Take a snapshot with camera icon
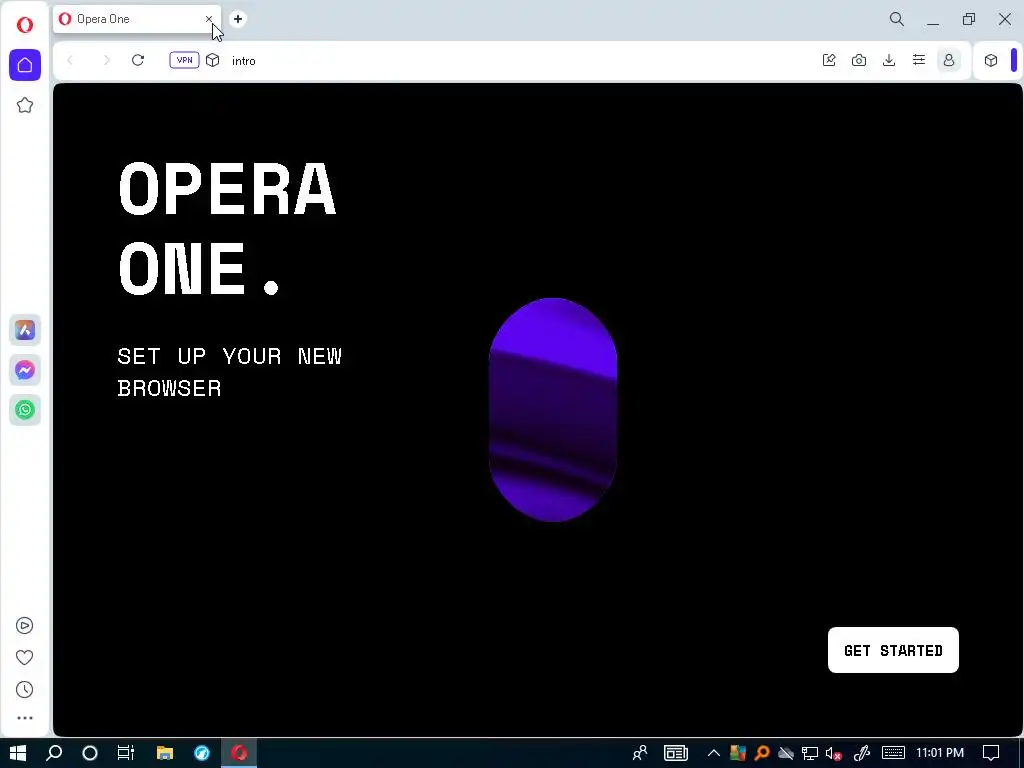This screenshot has width=1024, height=768. pyautogui.click(x=859, y=60)
